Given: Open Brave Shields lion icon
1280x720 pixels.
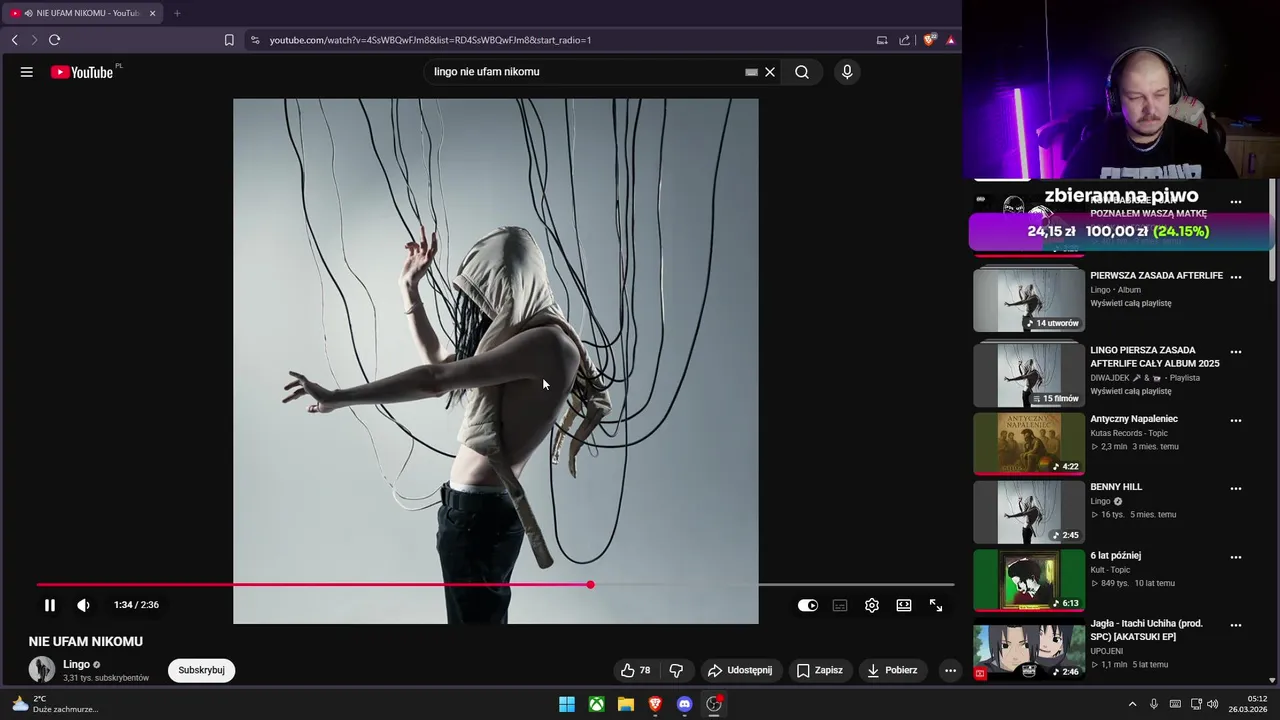Looking at the screenshot, I should click(929, 40).
